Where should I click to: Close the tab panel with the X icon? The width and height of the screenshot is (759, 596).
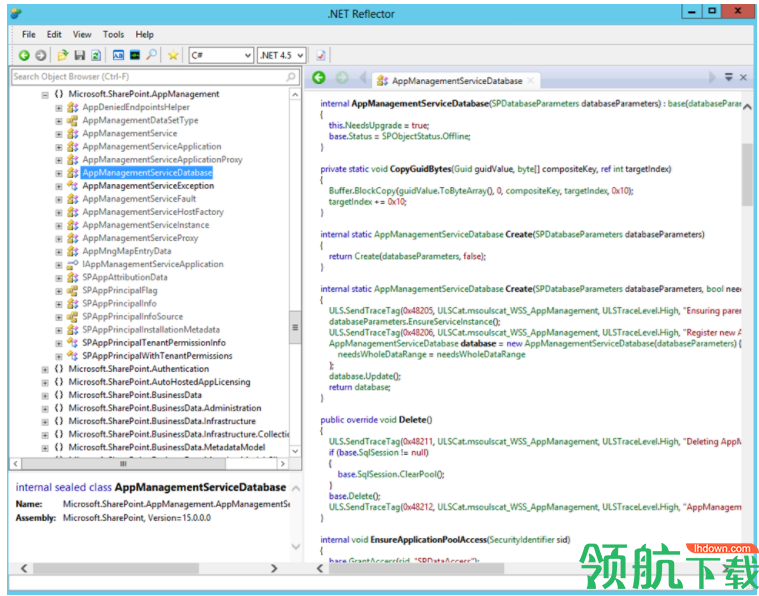pyautogui.click(x=743, y=77)
